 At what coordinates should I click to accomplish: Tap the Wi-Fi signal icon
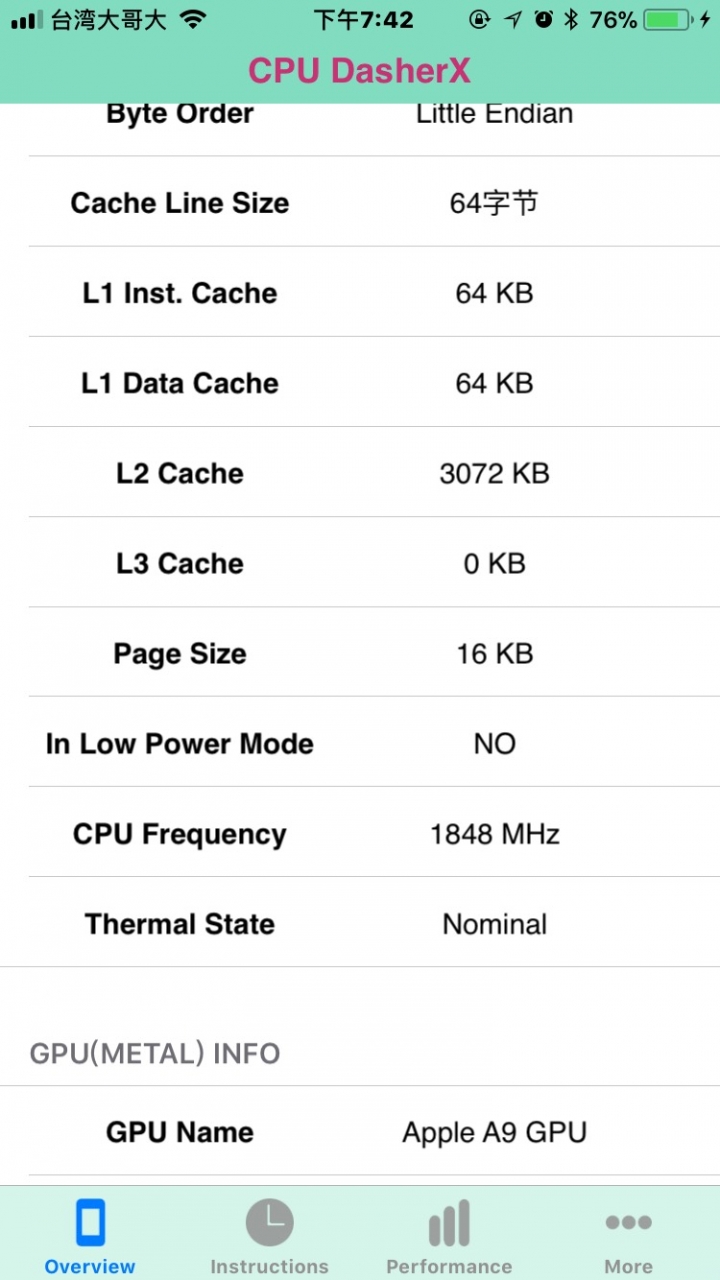195,19
